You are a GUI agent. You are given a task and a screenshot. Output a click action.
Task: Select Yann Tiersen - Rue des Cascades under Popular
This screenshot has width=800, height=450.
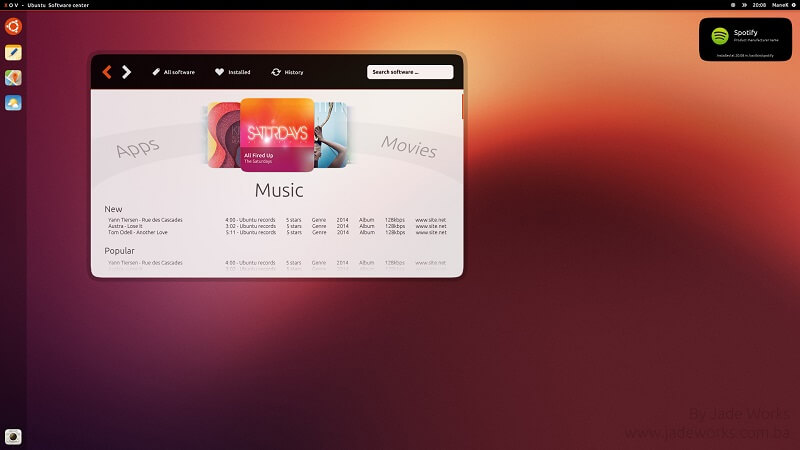[x=145, y=263]
